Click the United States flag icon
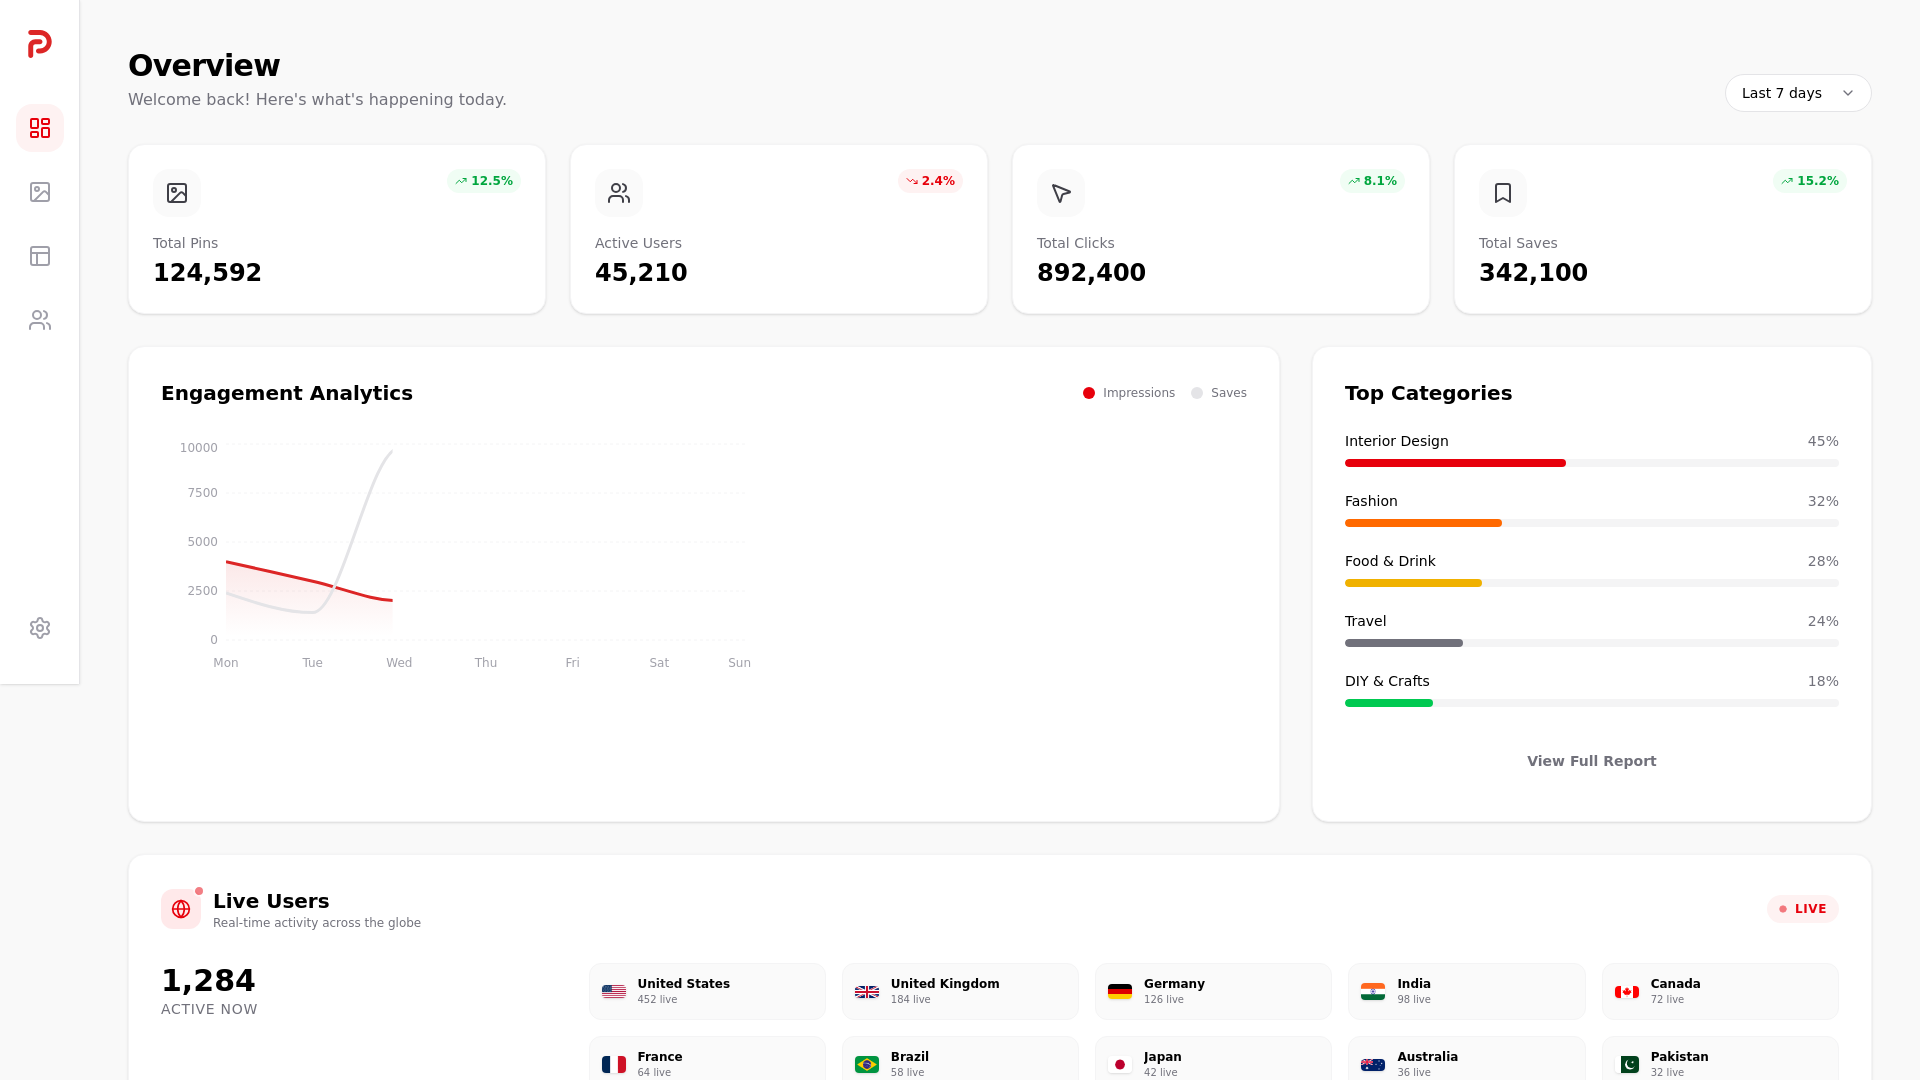Screen dimensions: 1920x1080 click(614, 992)
